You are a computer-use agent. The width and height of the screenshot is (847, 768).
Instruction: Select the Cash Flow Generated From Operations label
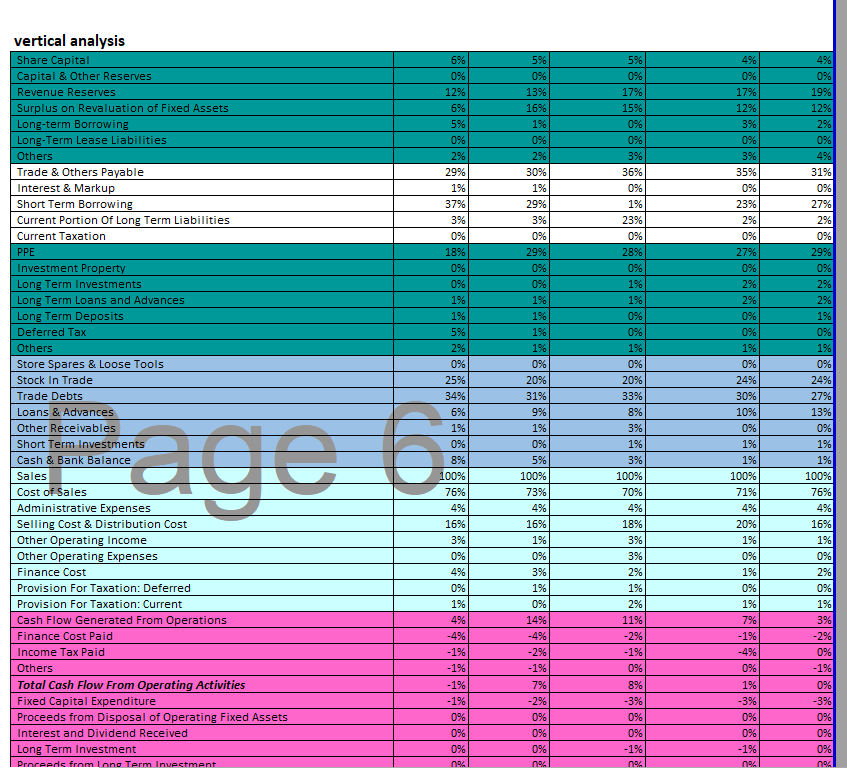point(121,620)
